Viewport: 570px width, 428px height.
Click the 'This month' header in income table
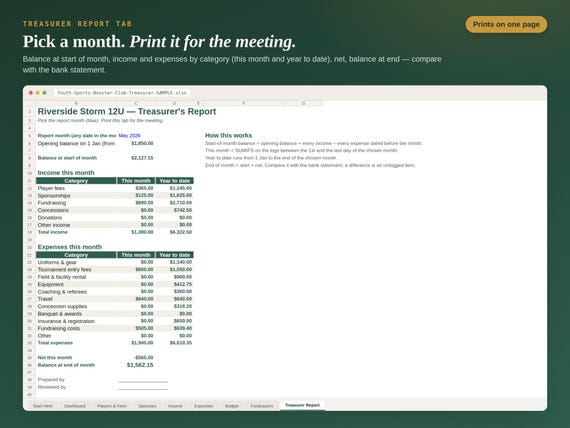(136, 181)
